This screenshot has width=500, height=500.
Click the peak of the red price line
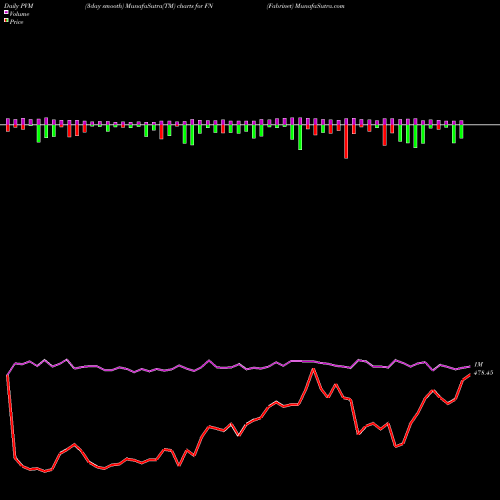[313, 369]
